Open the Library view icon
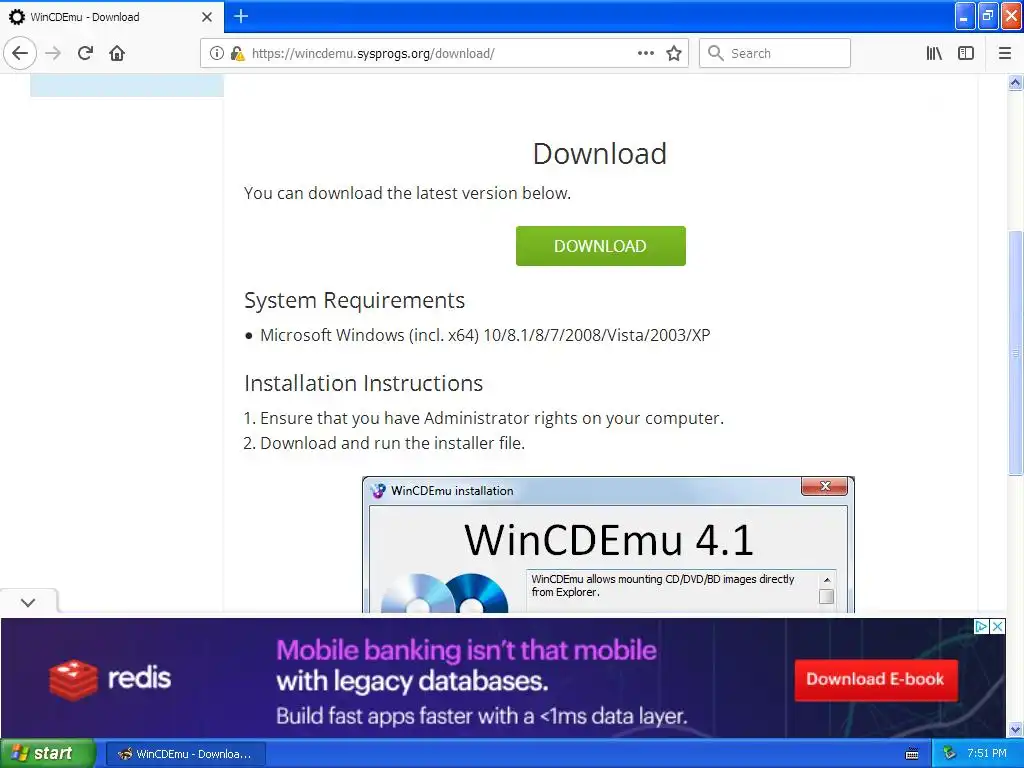The image size is (1024, 768). [x=934, y=53]
